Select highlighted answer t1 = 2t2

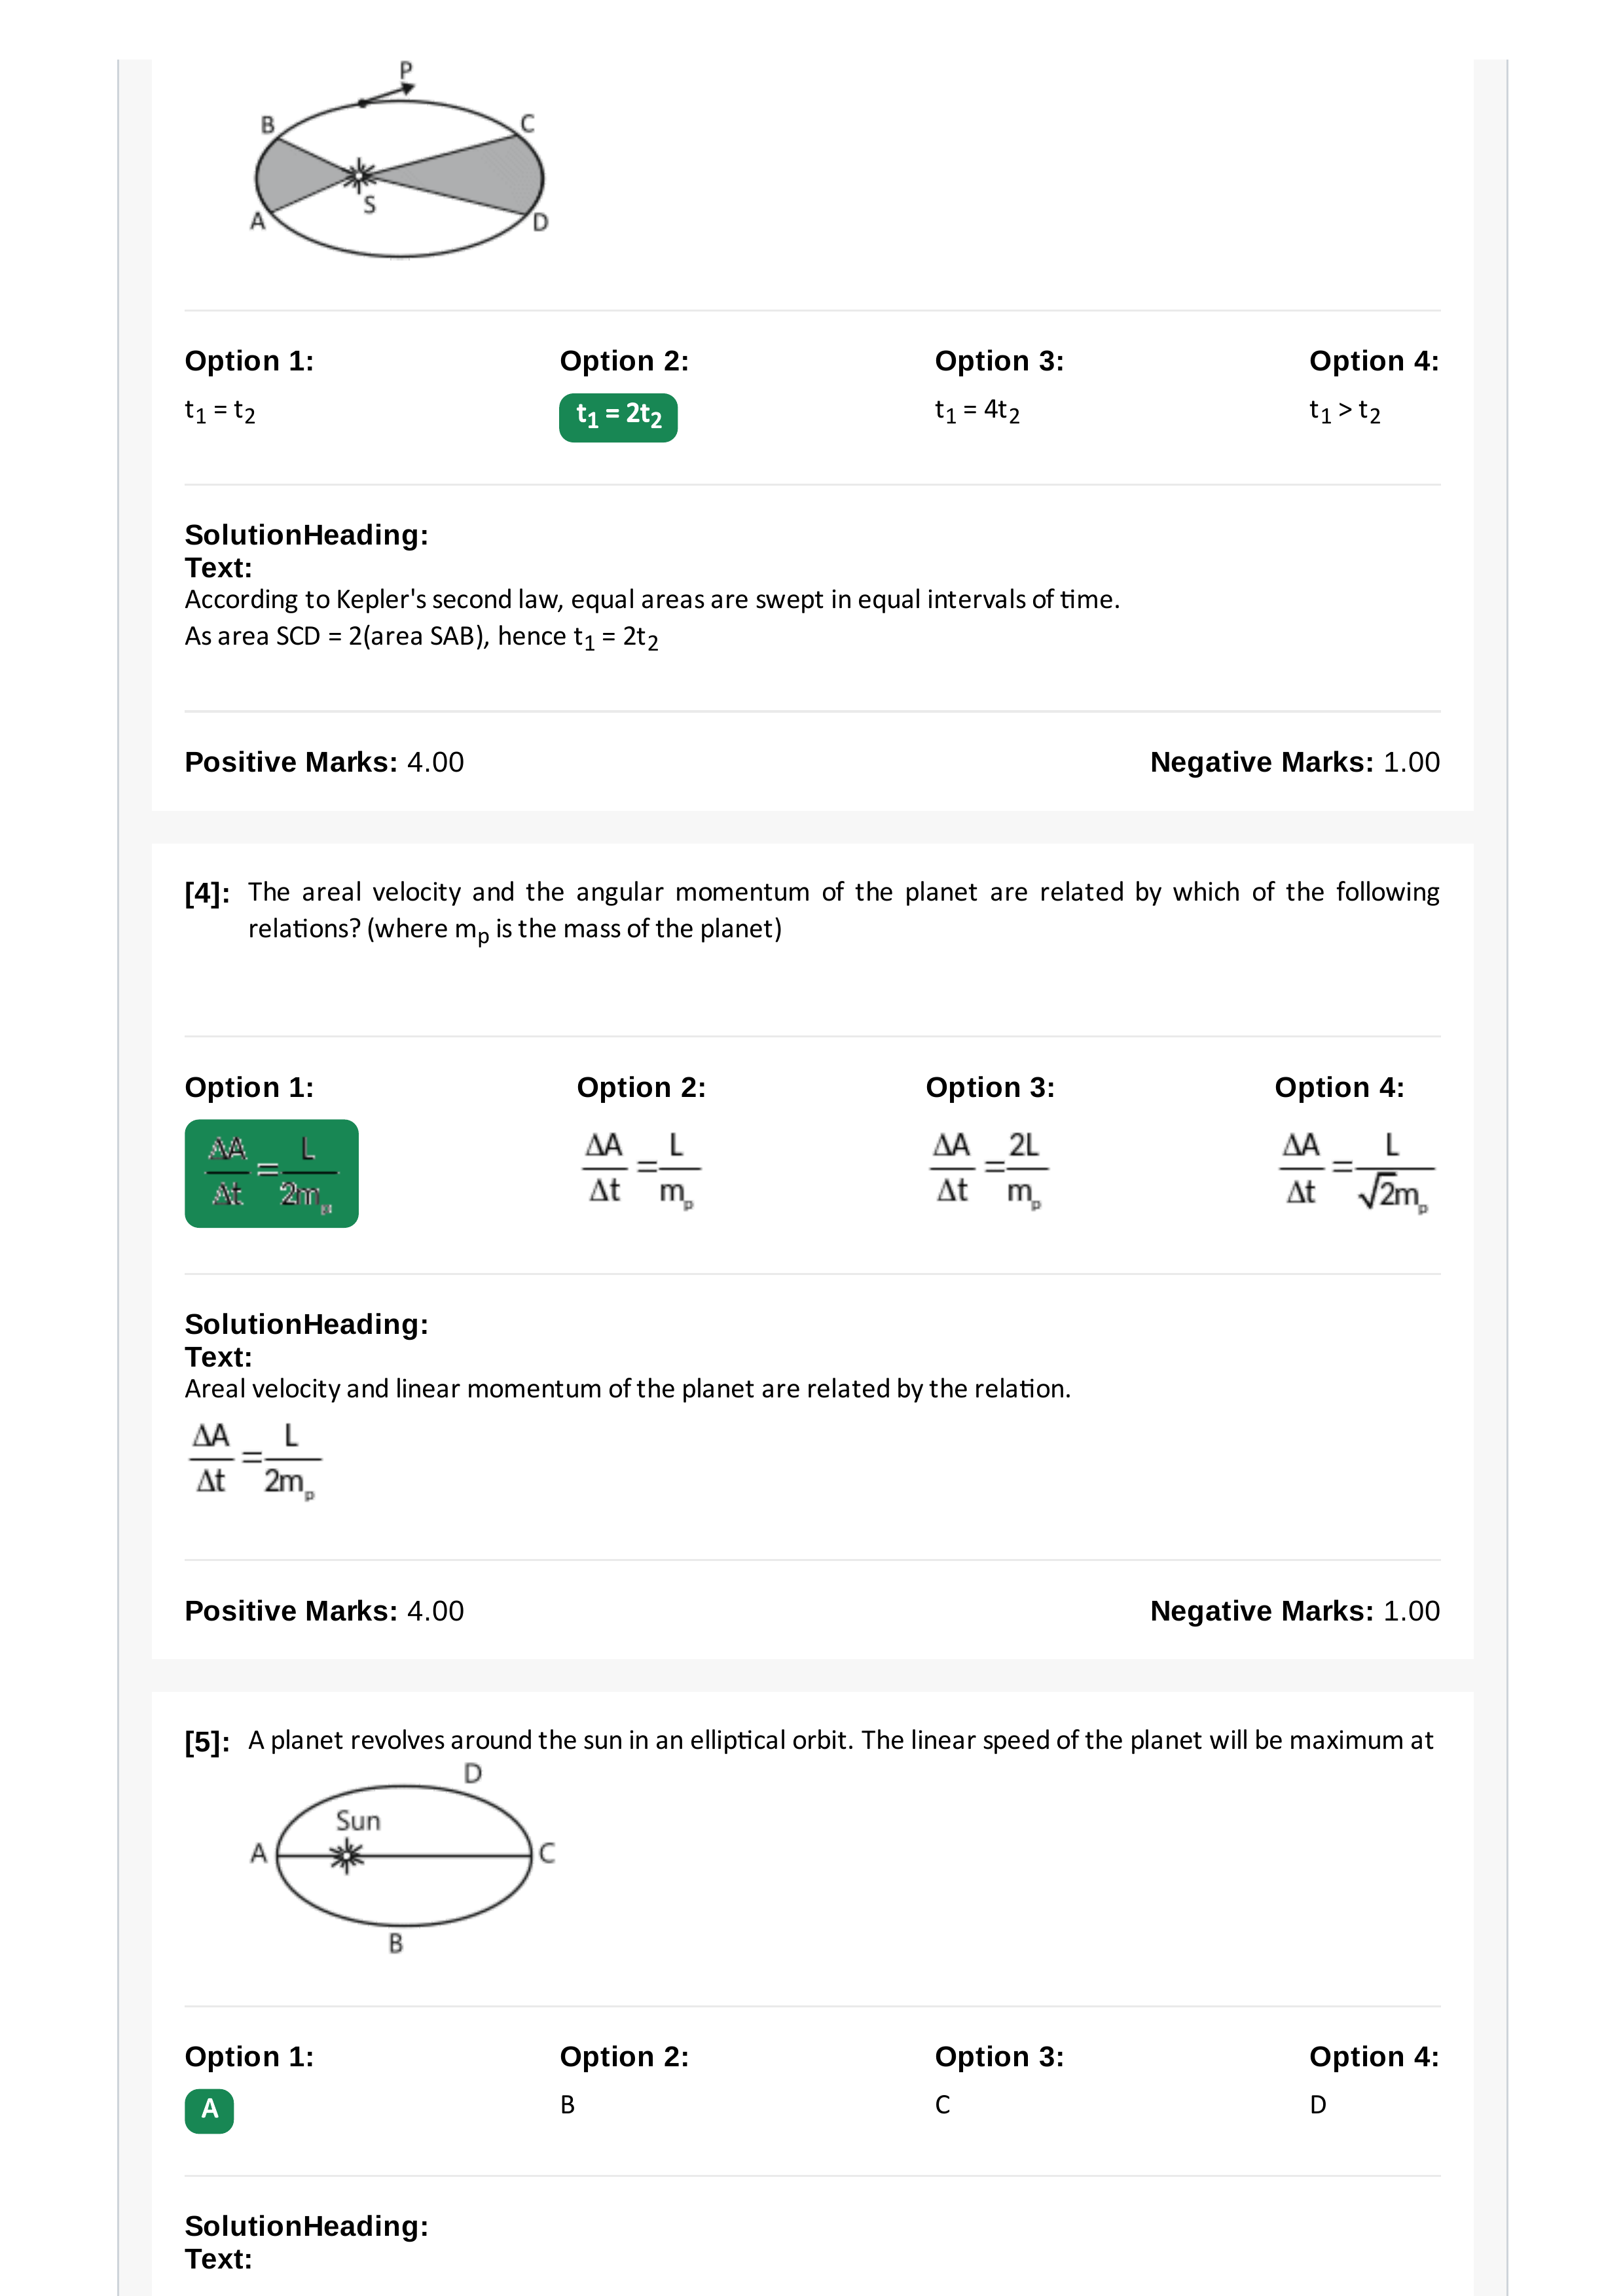(618, 417)
